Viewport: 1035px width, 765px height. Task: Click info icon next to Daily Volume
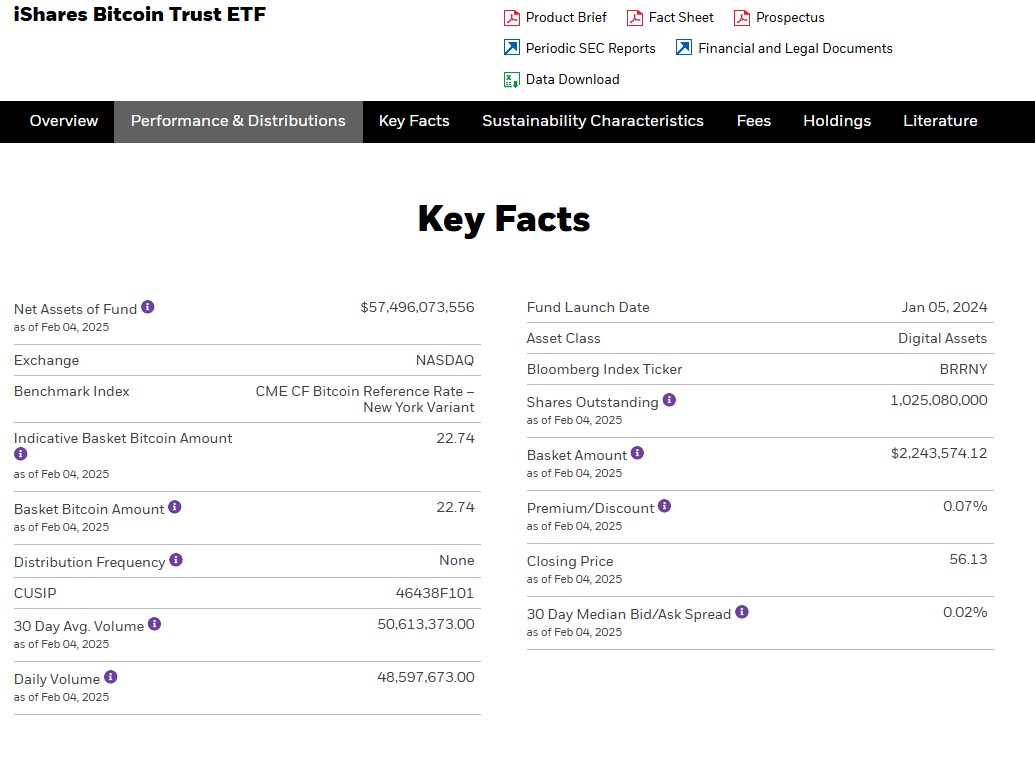[x=111, y=677]
